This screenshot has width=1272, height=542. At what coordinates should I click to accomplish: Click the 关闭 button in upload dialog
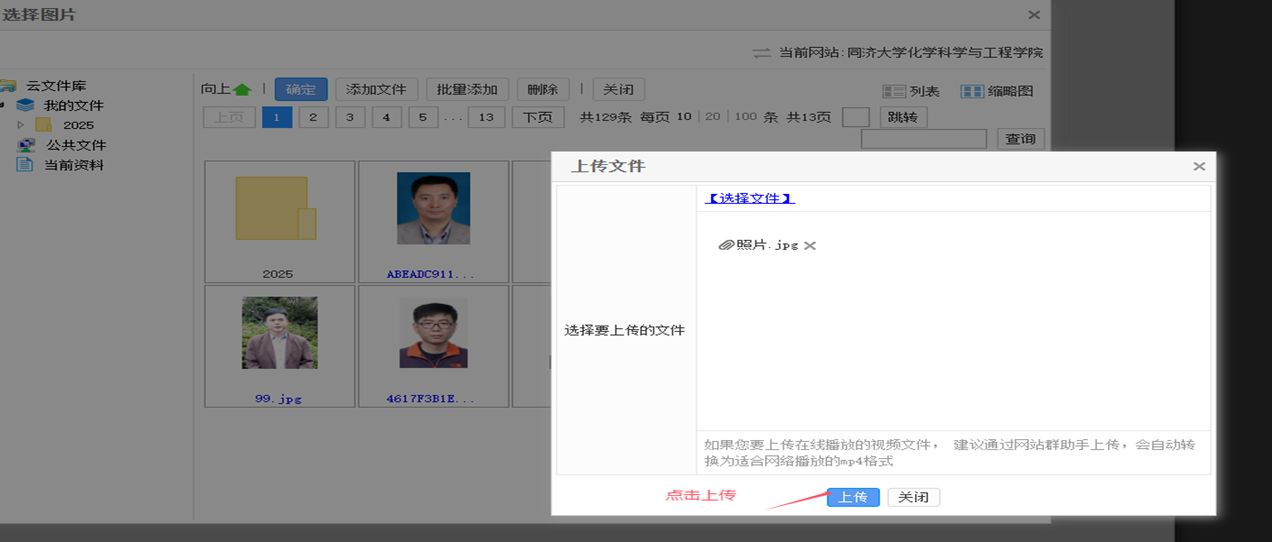(x=913, y=497)
